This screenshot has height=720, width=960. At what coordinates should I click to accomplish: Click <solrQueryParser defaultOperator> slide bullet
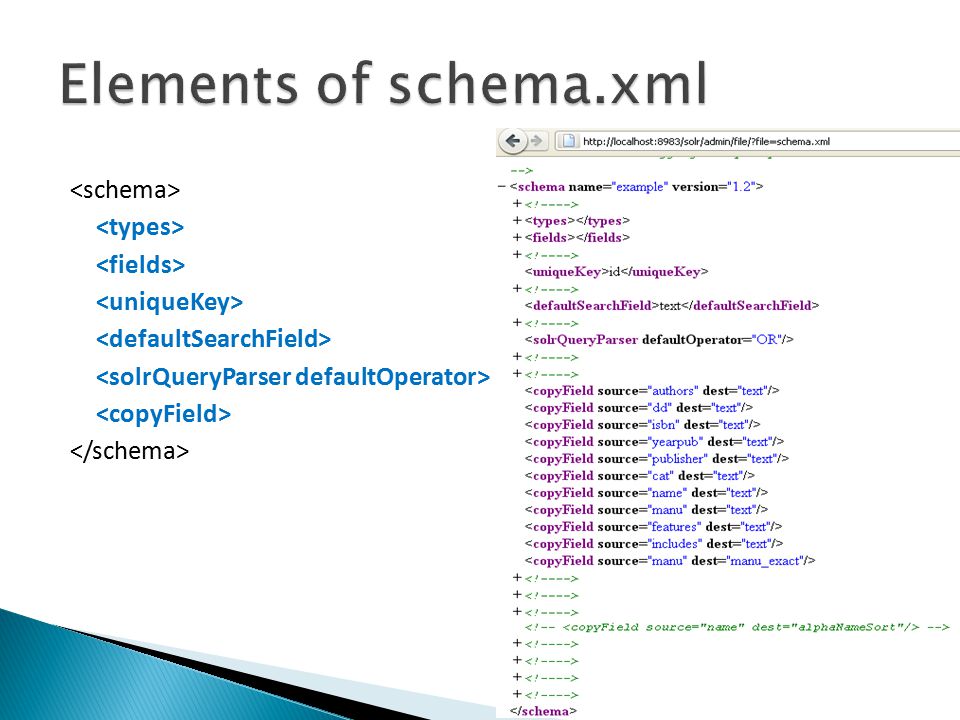click(x=293, y=377)
